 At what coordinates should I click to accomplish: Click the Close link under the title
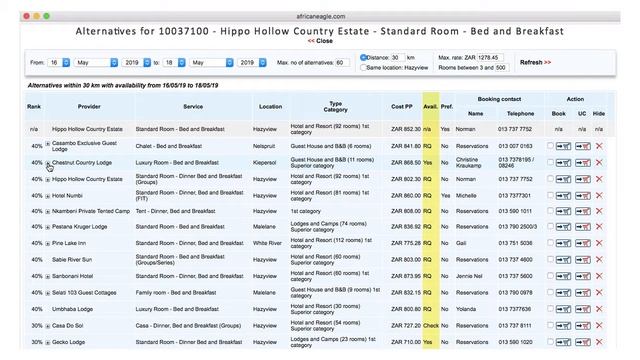[x=320, y=41]
